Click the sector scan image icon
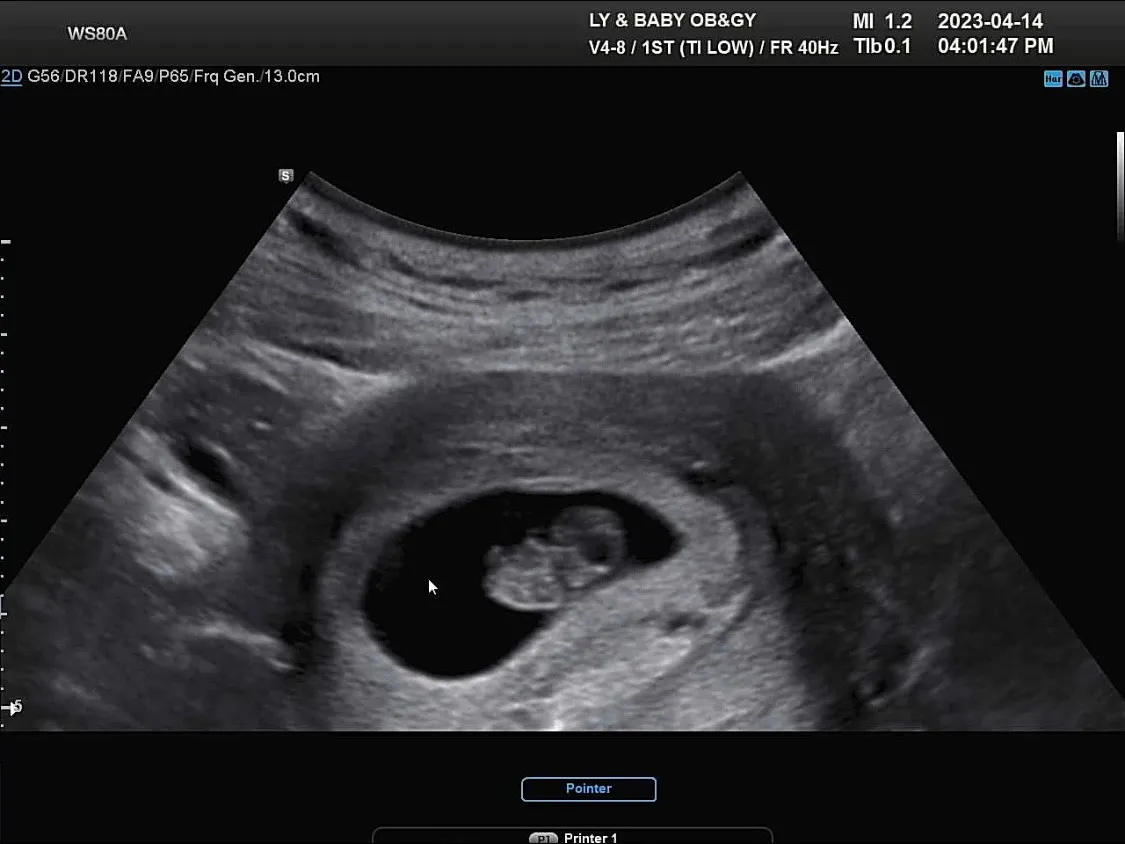 [1075, 79]
